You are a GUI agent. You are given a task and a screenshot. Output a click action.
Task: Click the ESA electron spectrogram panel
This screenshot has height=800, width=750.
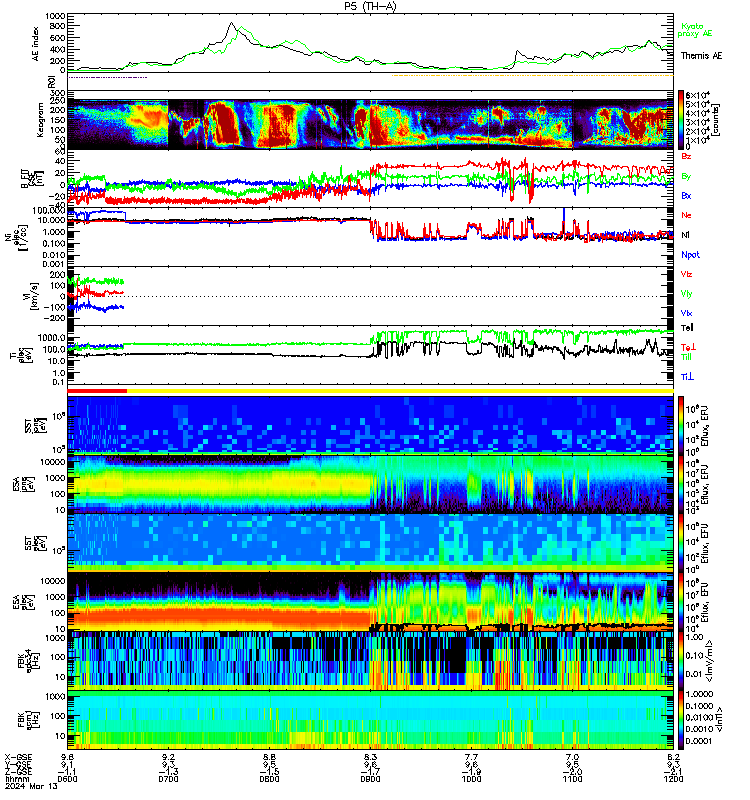(370, 602)
